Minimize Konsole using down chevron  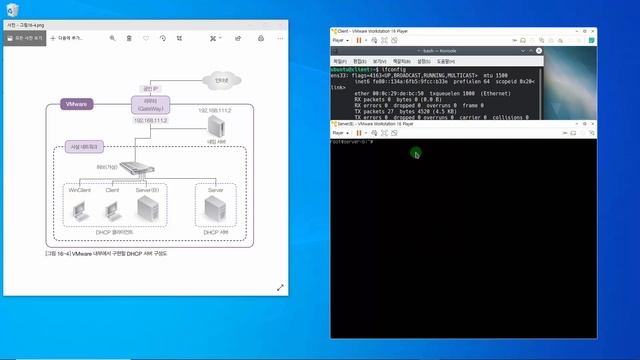click(x=523, y=51)
